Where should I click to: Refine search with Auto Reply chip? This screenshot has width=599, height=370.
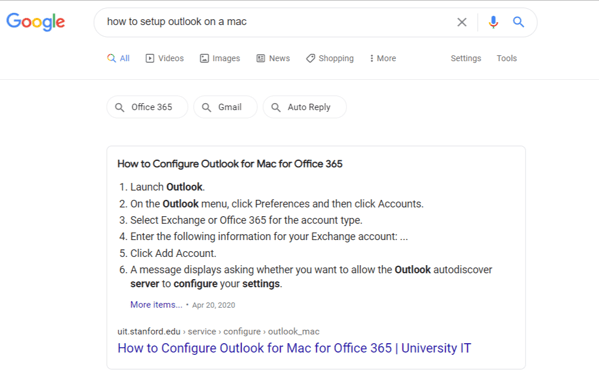tap(304, 107)
